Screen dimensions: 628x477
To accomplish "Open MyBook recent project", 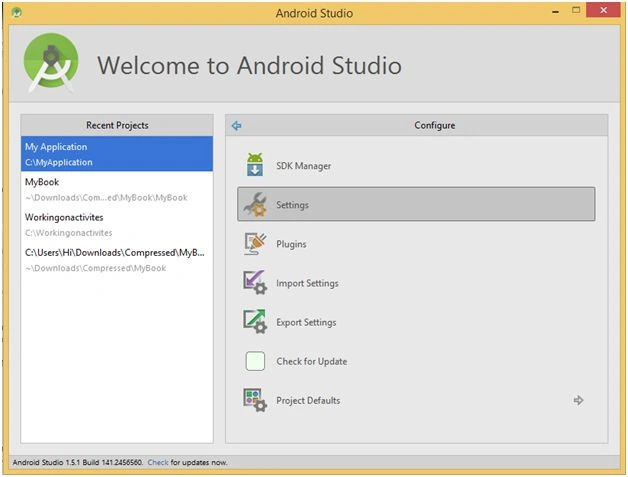I will pos(117,189).
